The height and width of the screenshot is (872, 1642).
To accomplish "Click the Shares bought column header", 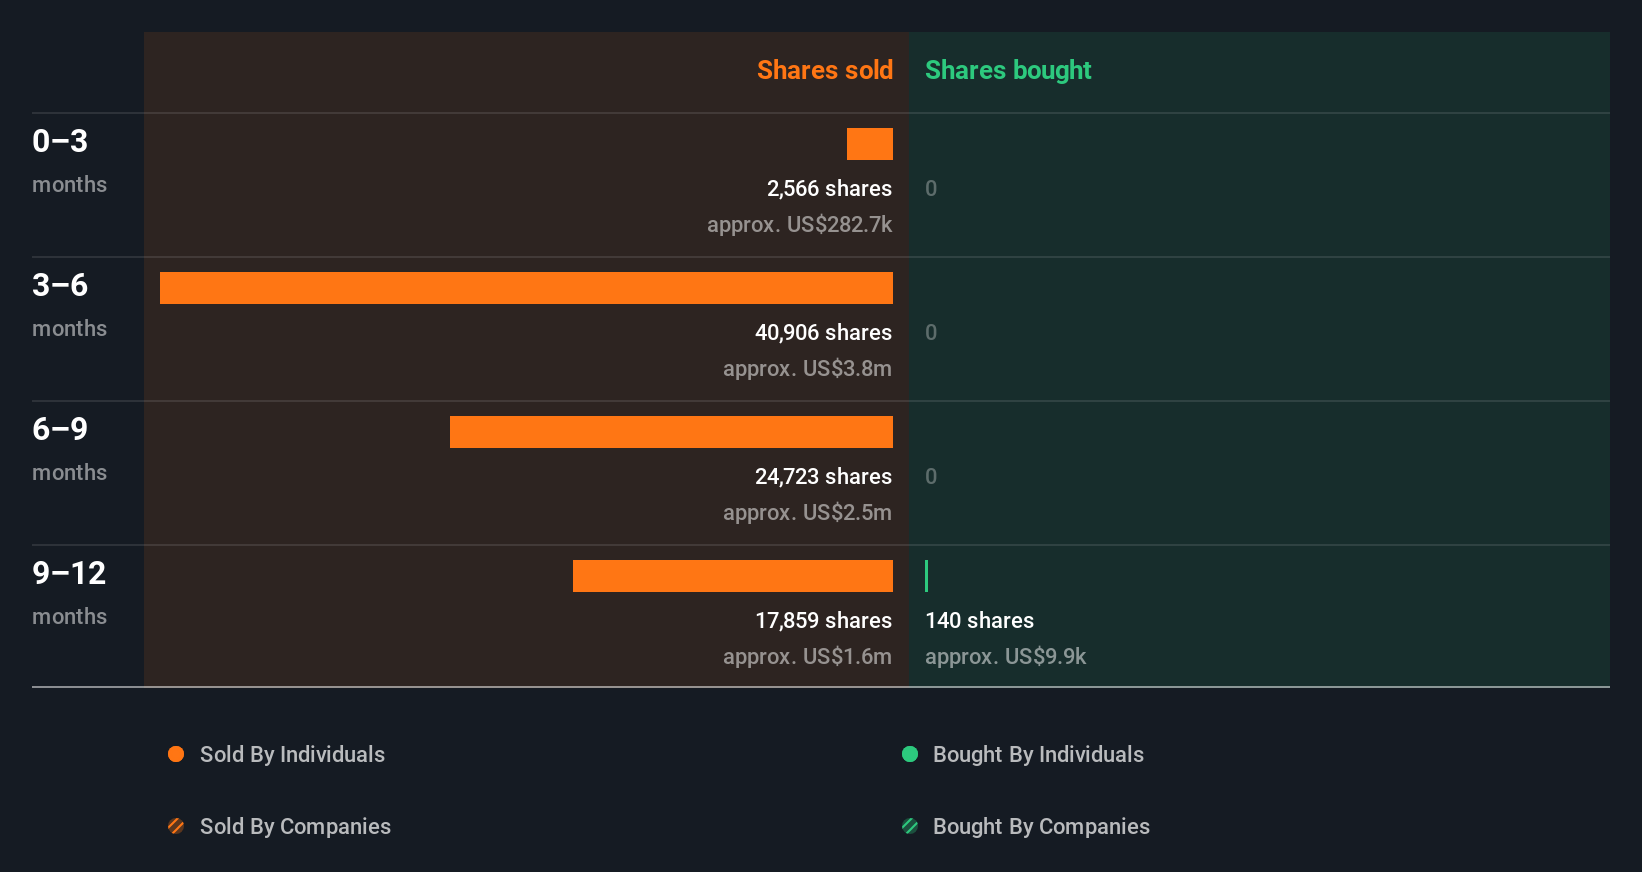I will pyautogui.click(x=1008, y=70).
